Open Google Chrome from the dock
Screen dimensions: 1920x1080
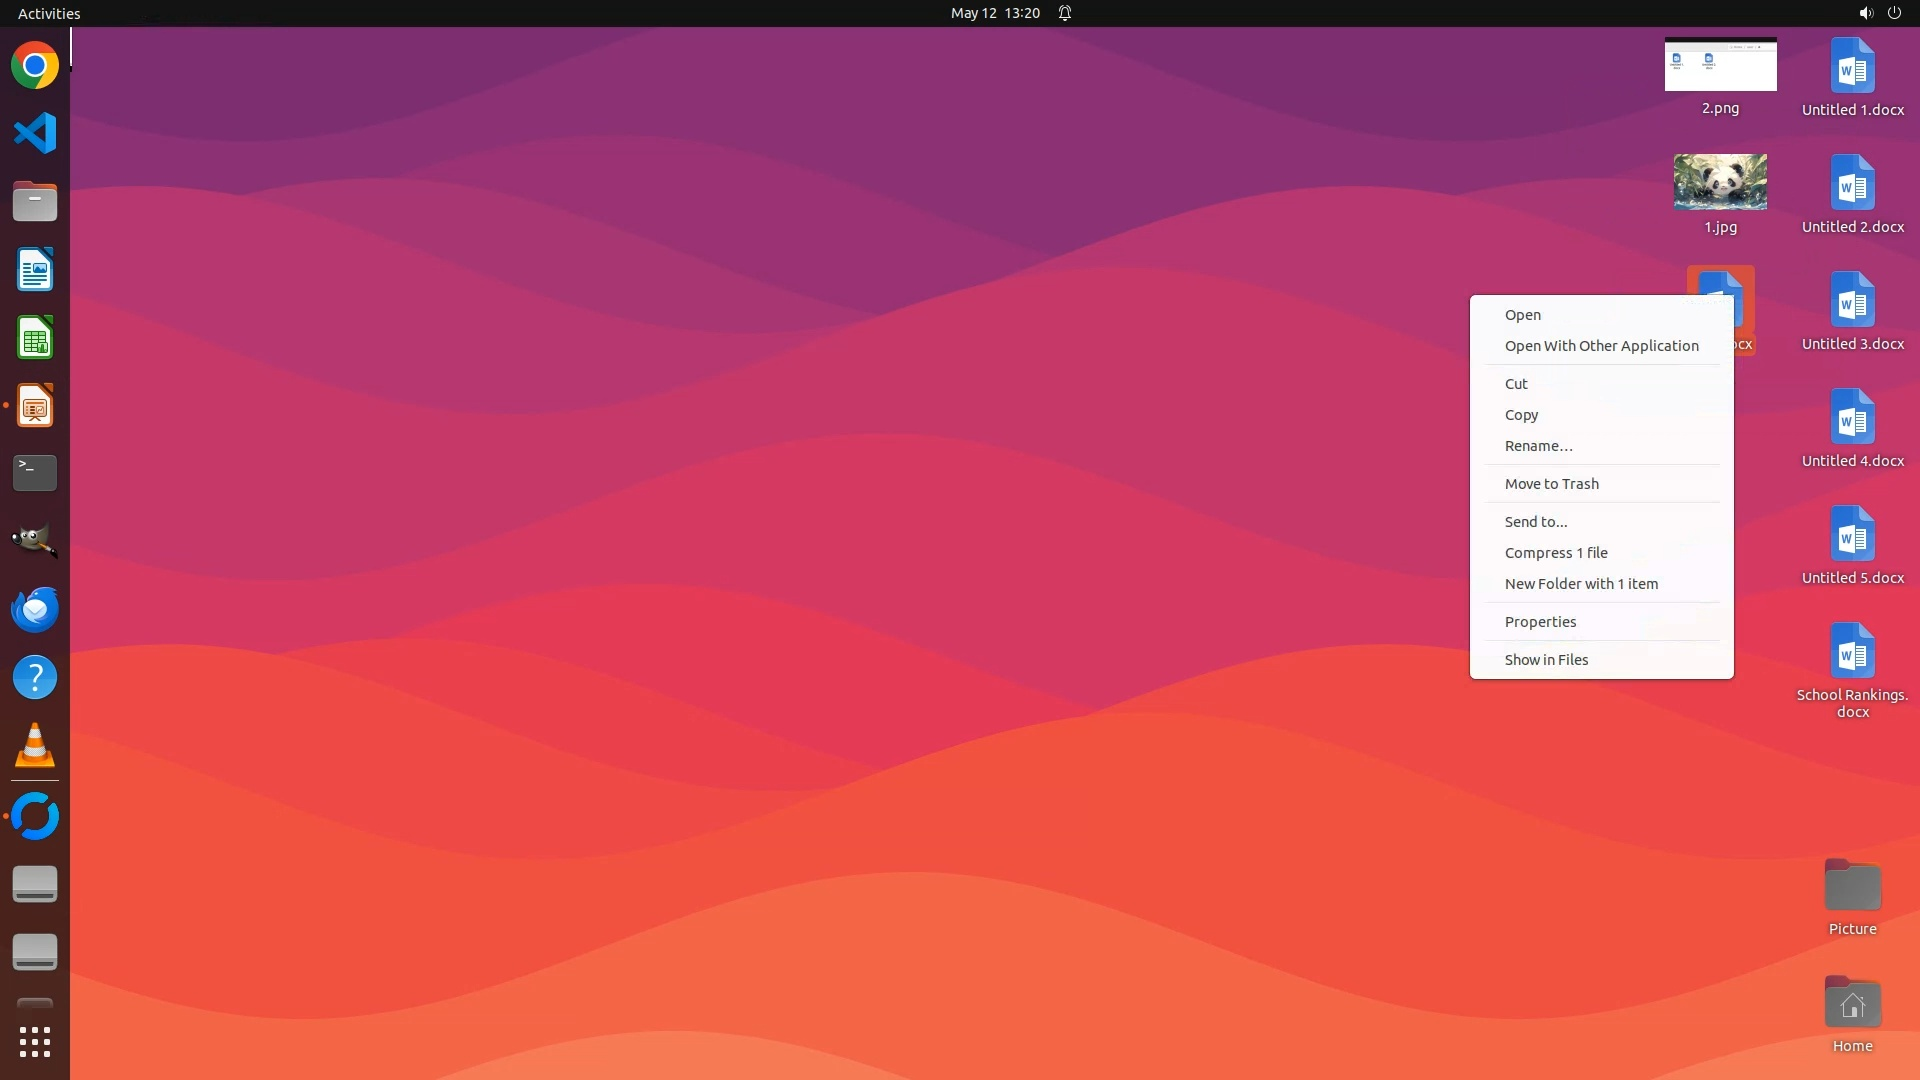point(35,66)
